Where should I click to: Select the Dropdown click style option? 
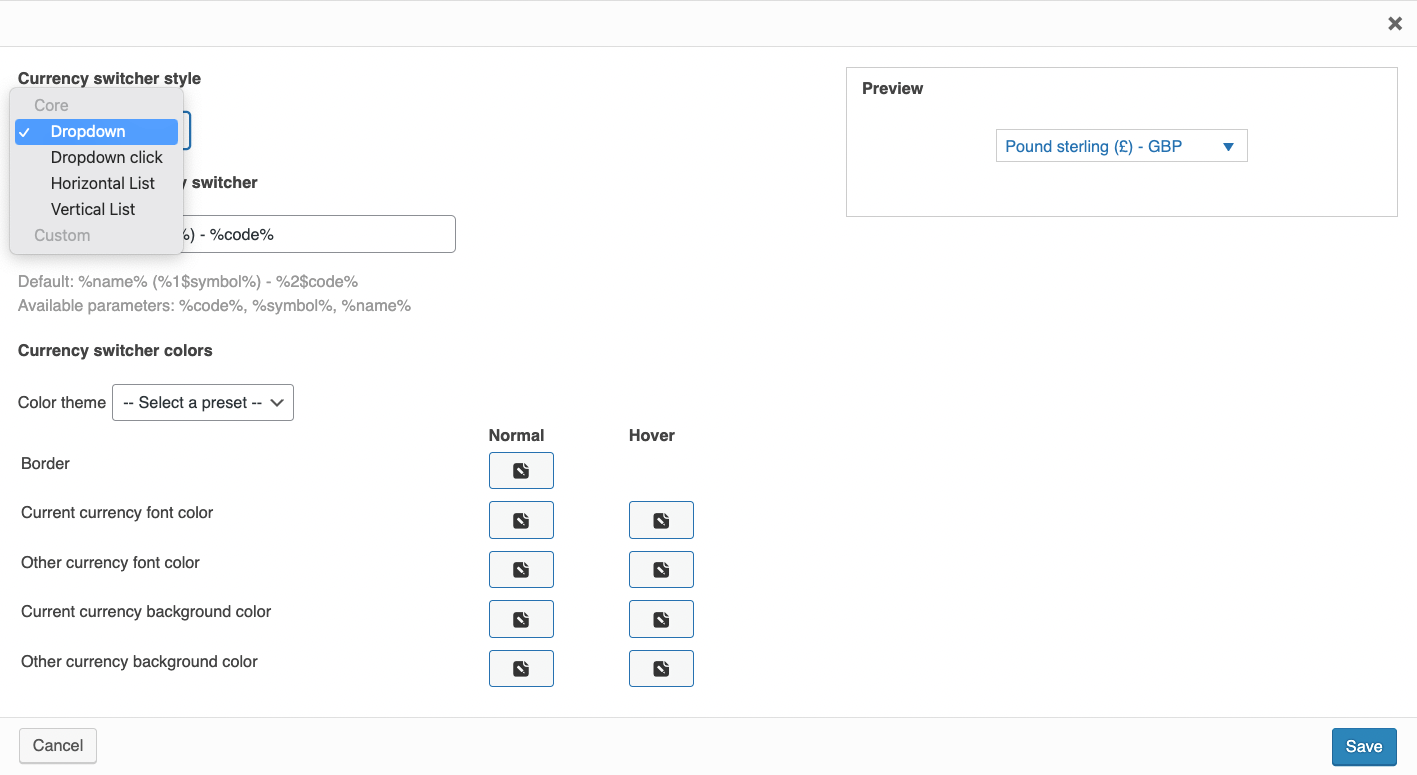point(106,157)
